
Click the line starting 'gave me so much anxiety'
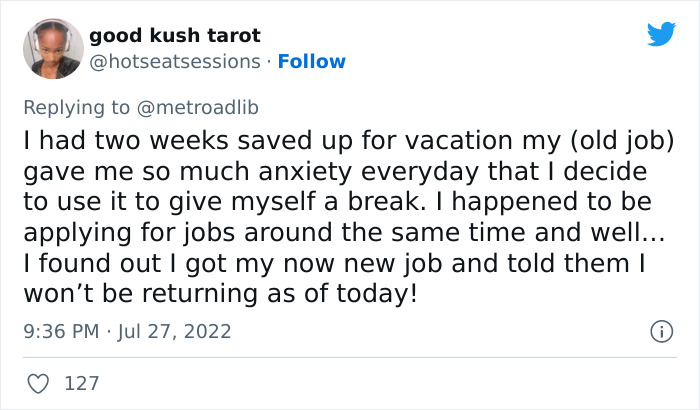click(330, 173)
